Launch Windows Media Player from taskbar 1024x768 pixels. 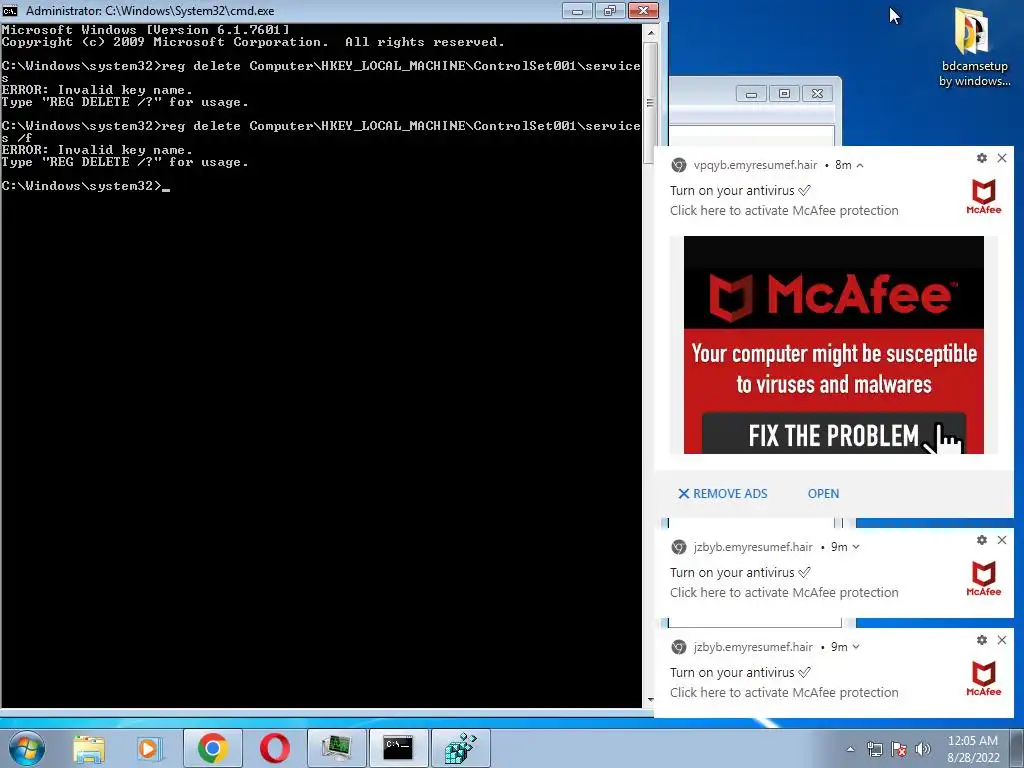coord(149,748)
